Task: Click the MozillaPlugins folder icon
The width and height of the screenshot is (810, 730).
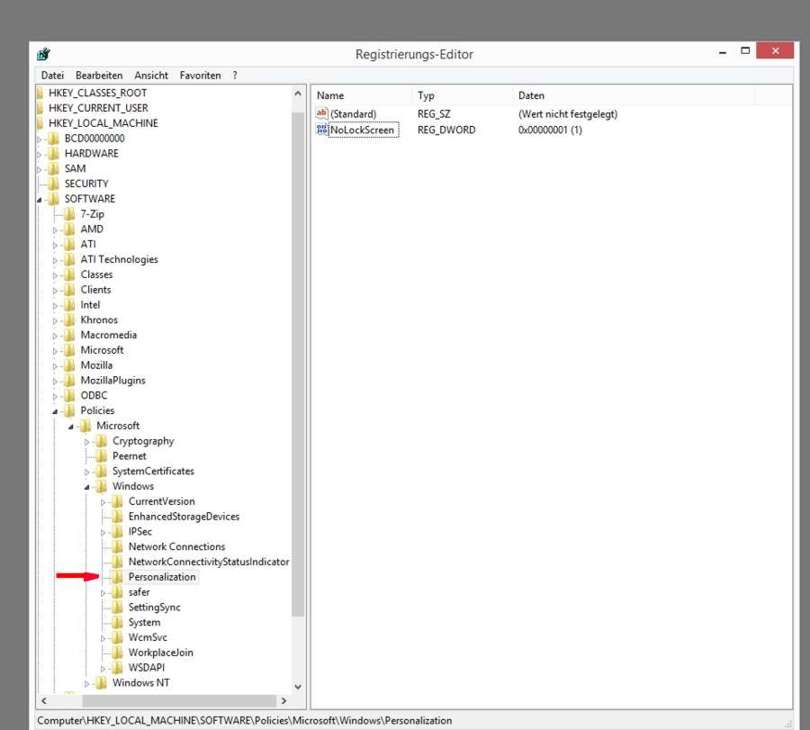Action: (70, 380)
